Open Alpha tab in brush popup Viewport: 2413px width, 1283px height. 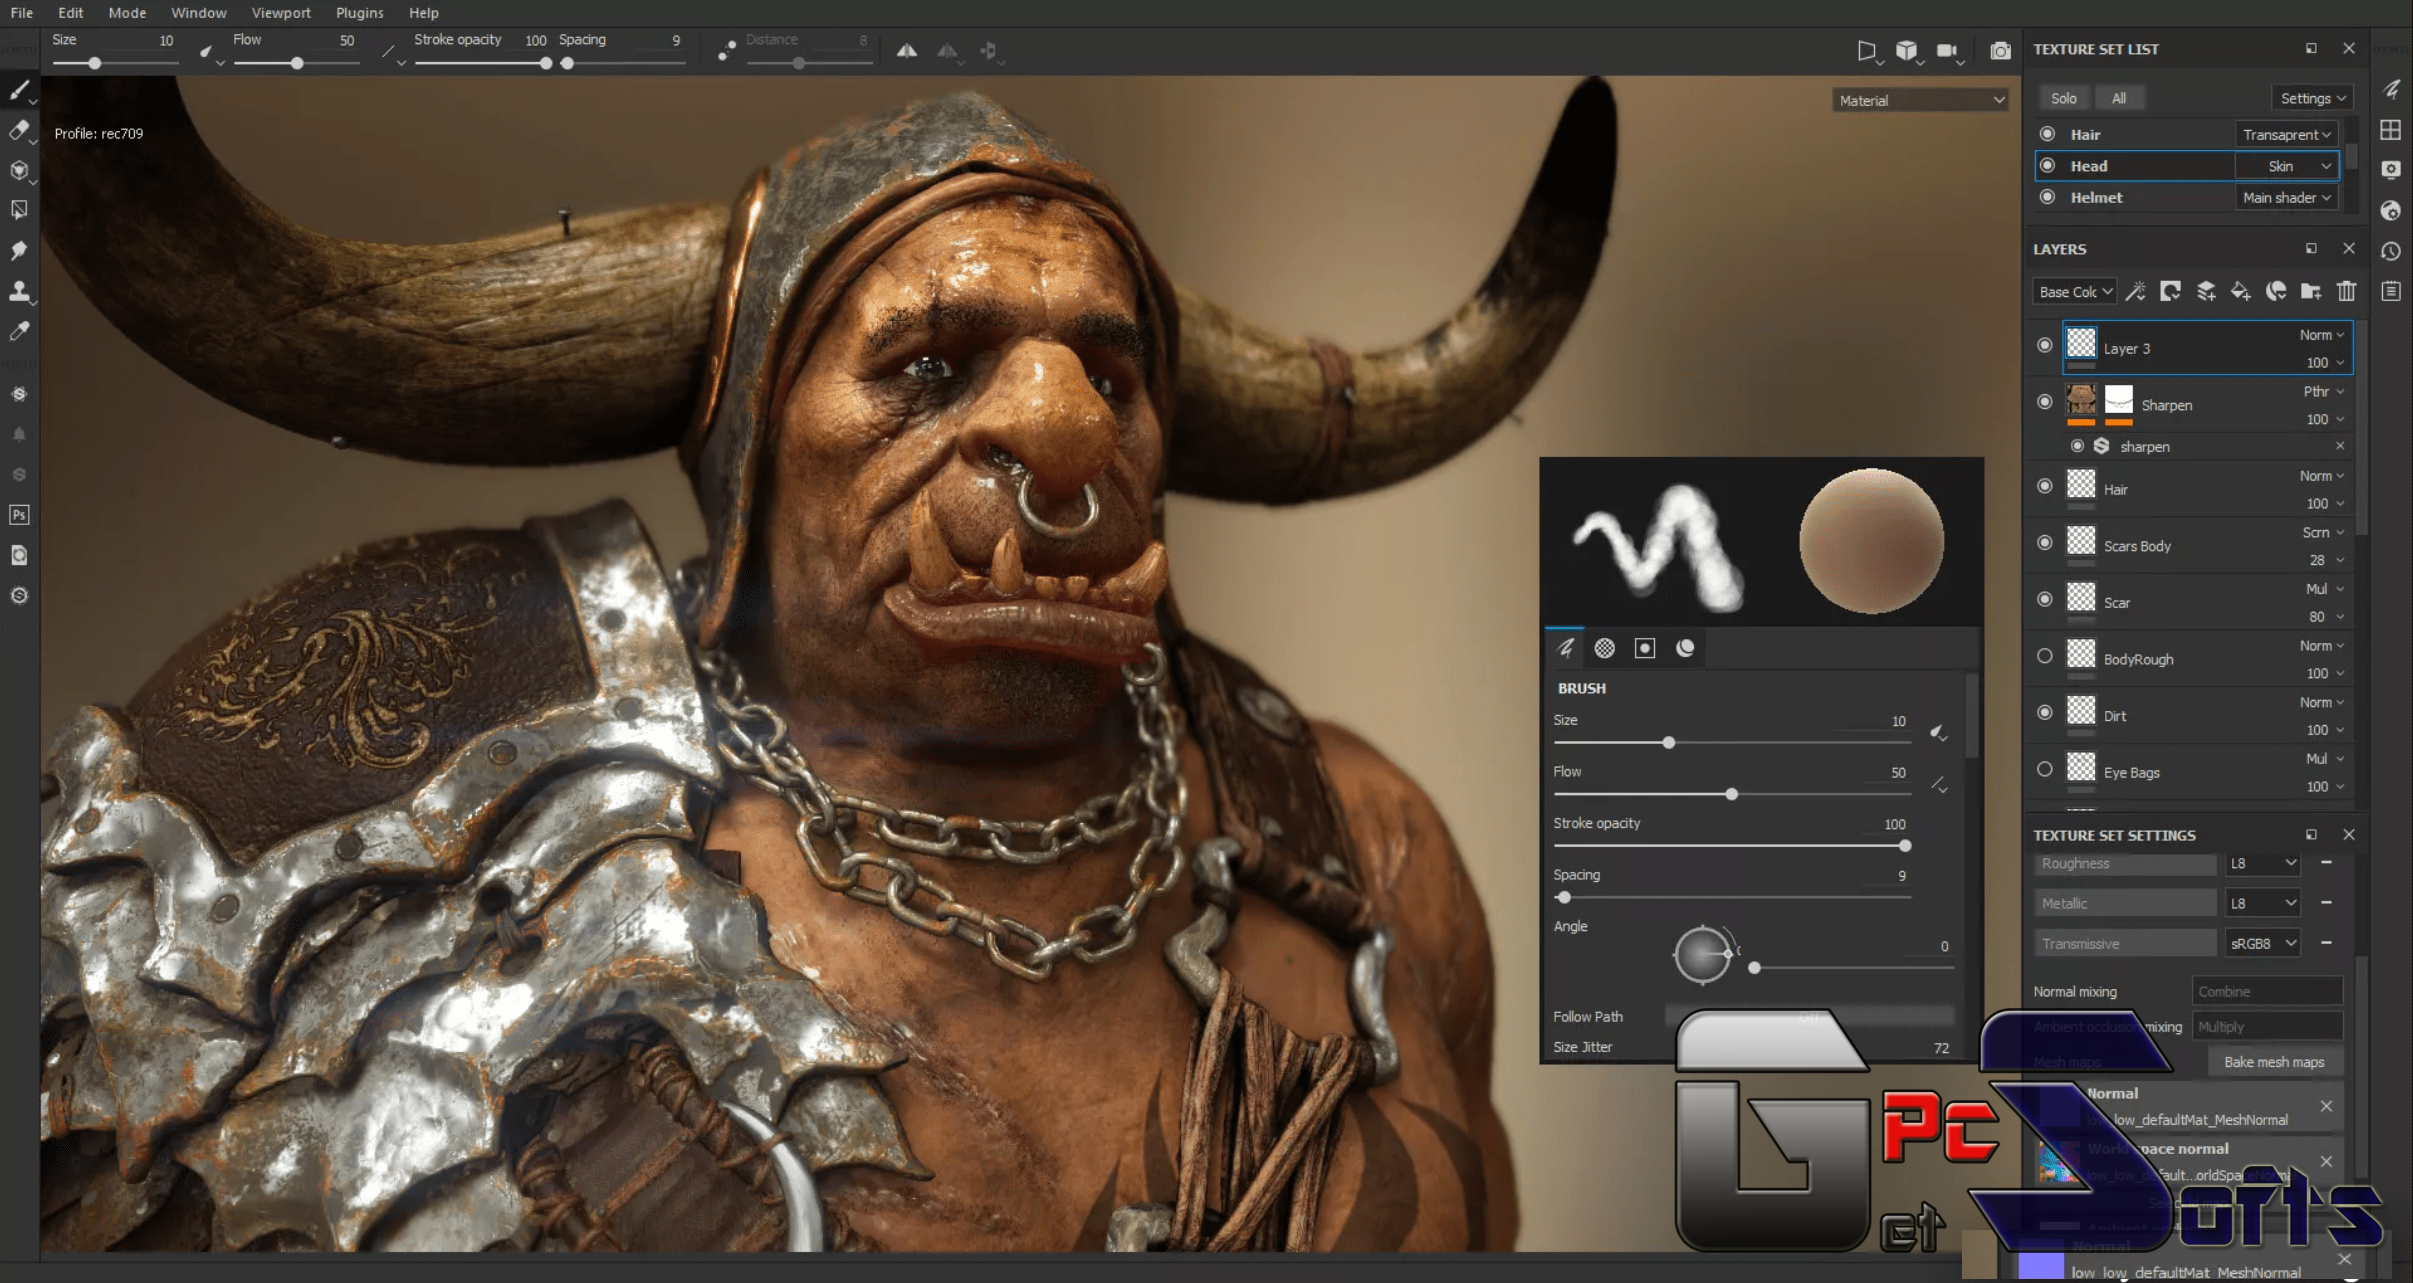tap(1605, 648)
